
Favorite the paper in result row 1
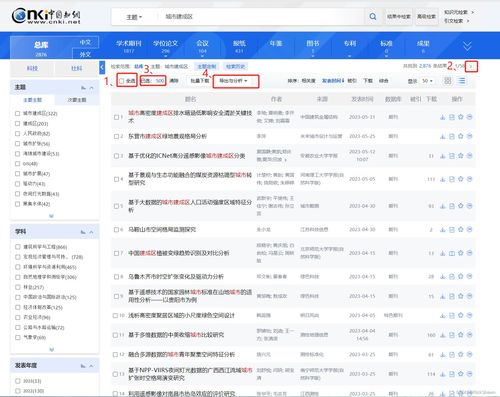(x=461, y=117)
